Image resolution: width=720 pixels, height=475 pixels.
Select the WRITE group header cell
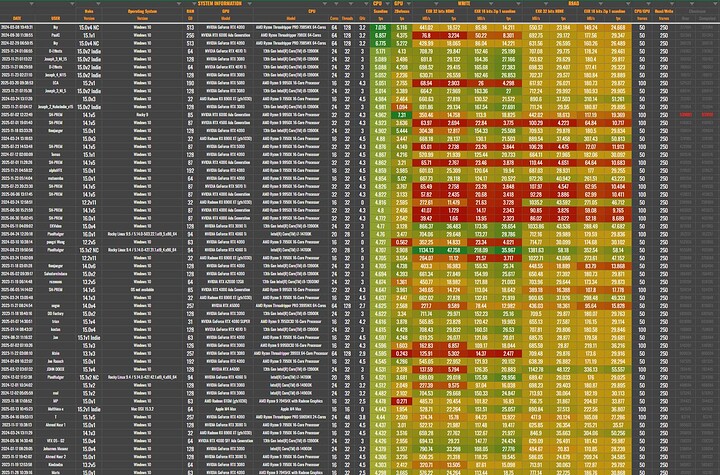[464, 4]
